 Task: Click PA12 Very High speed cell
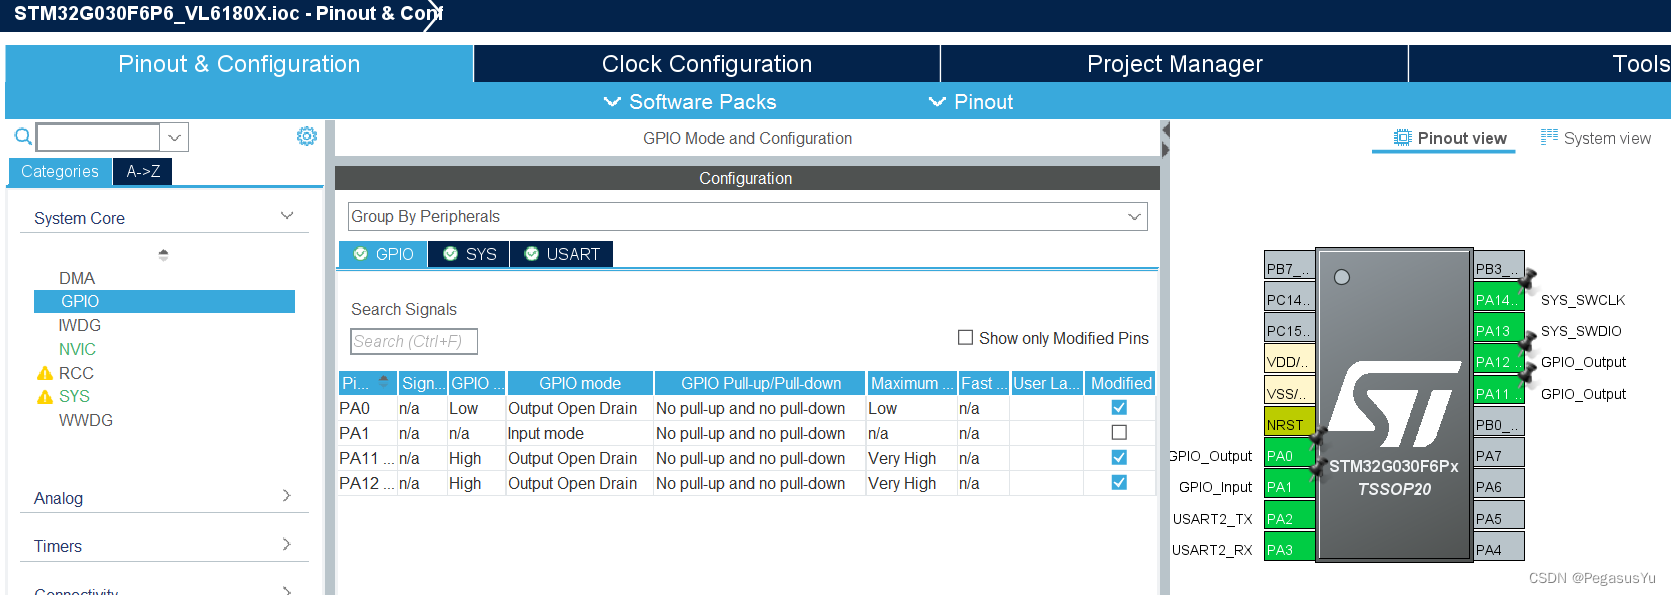911,483
